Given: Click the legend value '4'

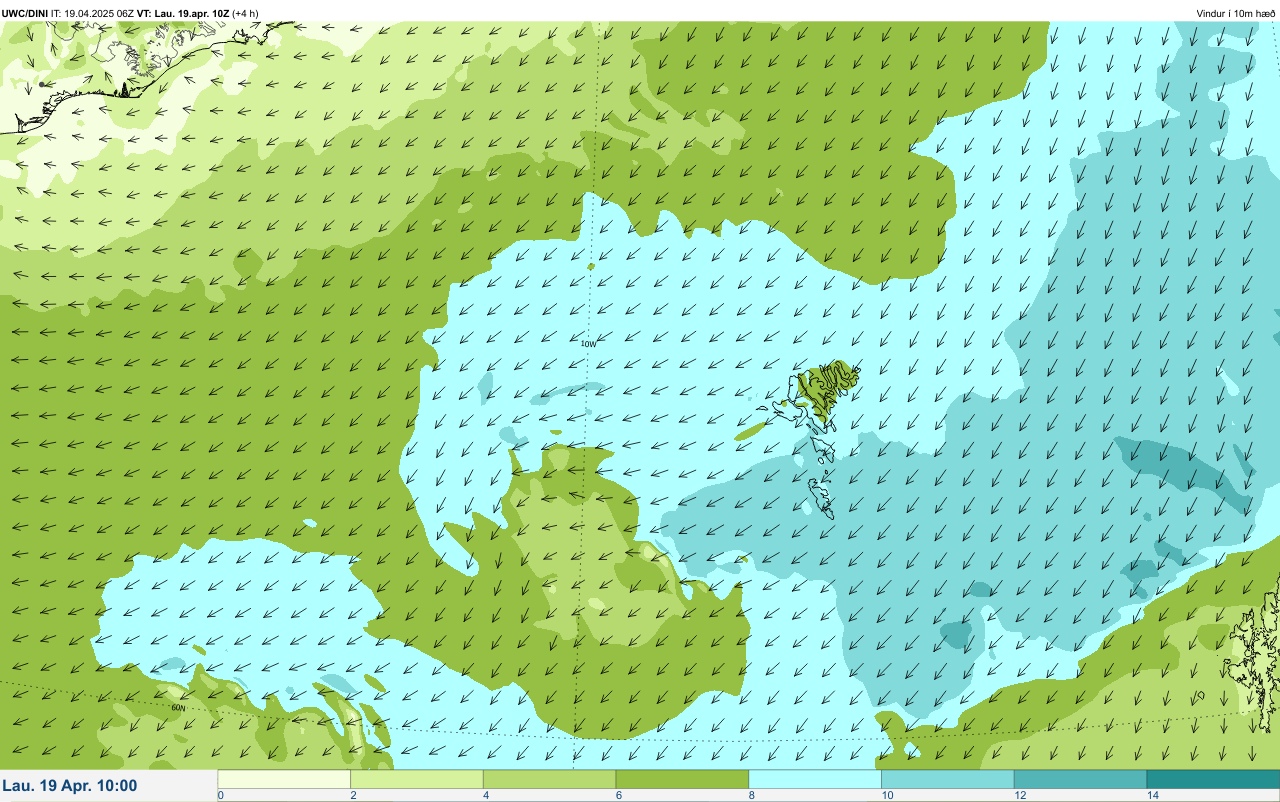Looking at the screenshot, I should (485, 795).
